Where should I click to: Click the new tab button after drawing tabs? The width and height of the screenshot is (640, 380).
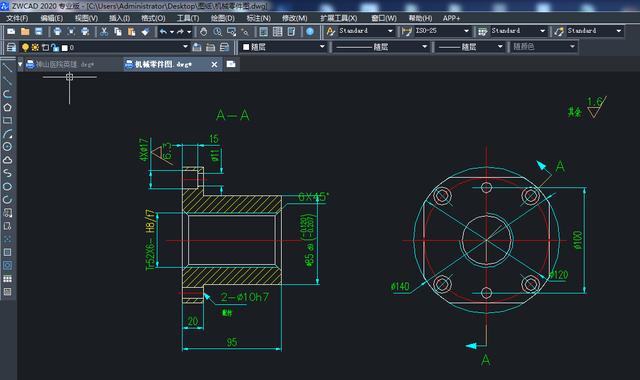pyautogui.click(x=231, y=64)
